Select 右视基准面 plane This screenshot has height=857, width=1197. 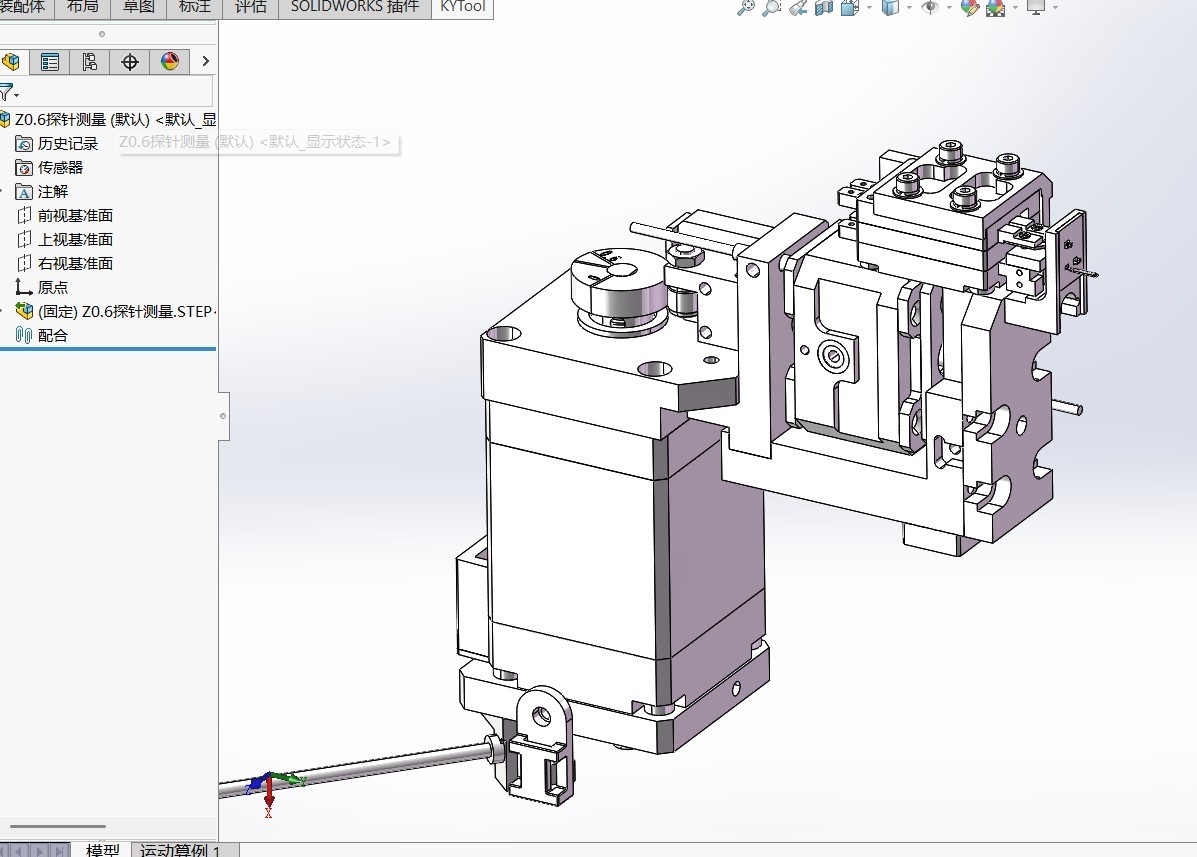point(76,263)
